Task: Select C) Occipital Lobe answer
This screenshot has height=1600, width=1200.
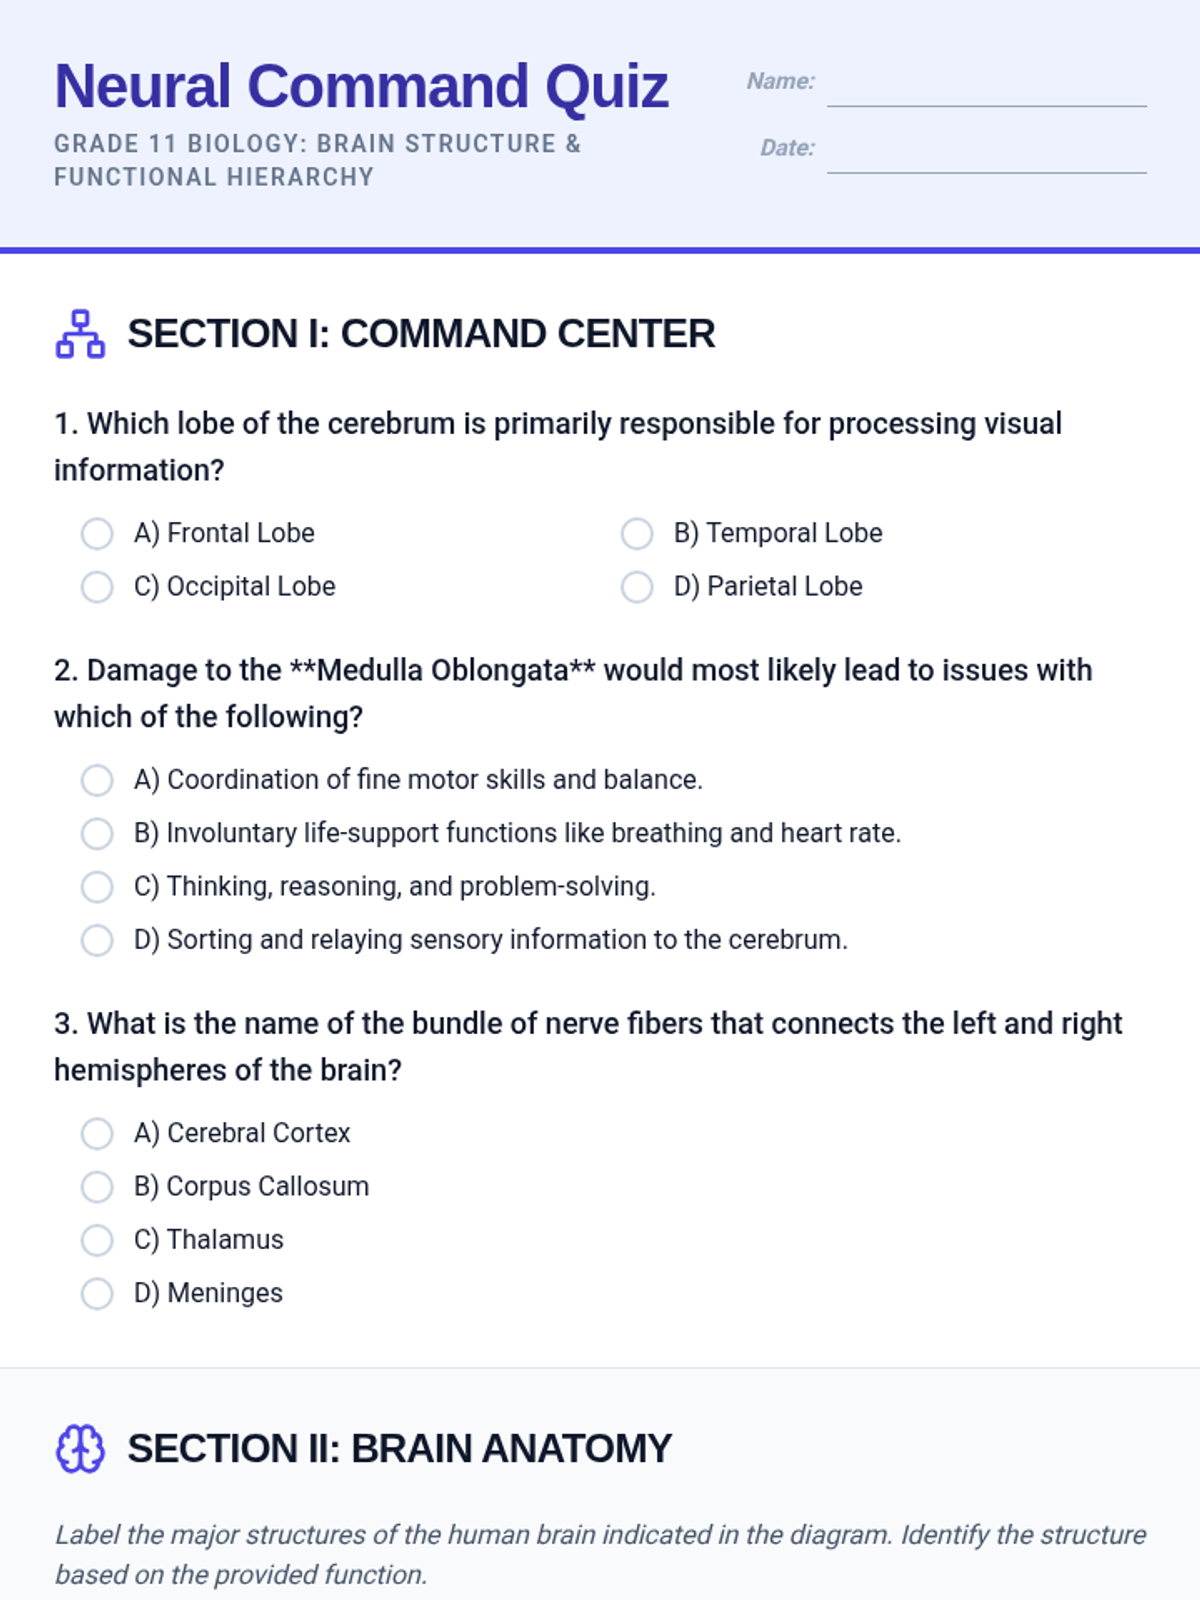Action: pyautogui.click(x=97, y=587)
